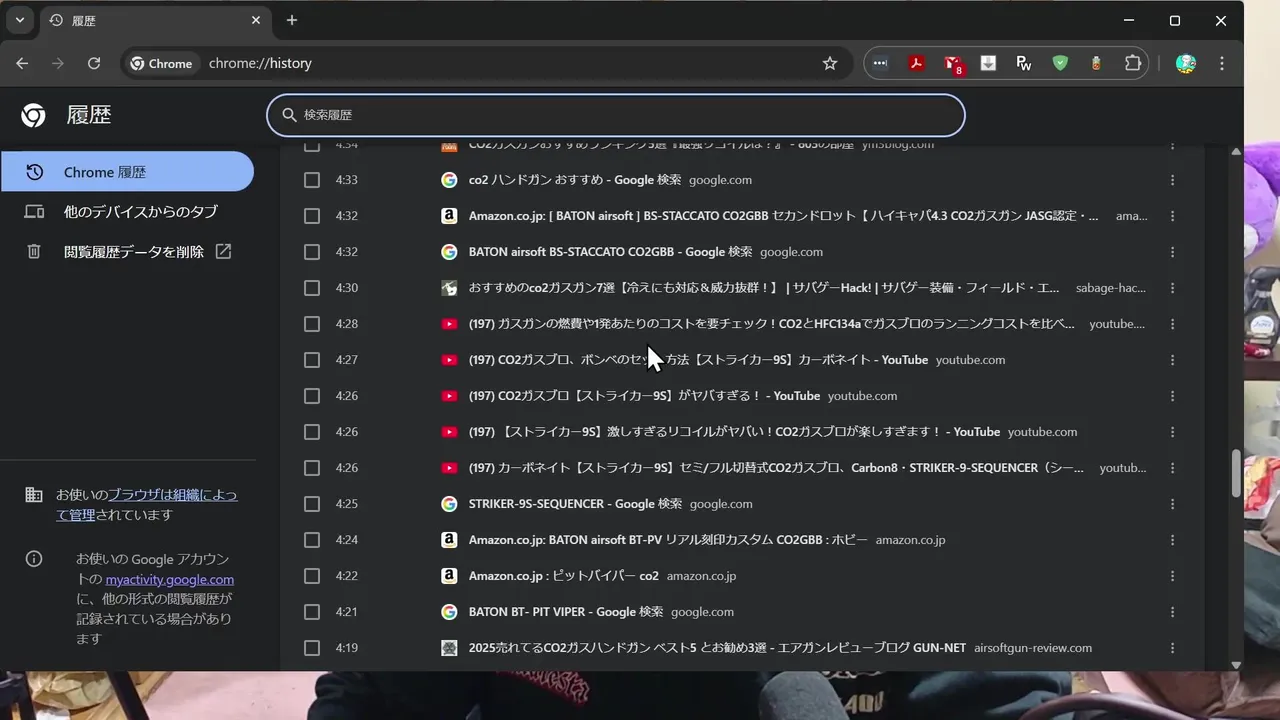Select Chrome 履歴 in the sidebar

[127, 172]
